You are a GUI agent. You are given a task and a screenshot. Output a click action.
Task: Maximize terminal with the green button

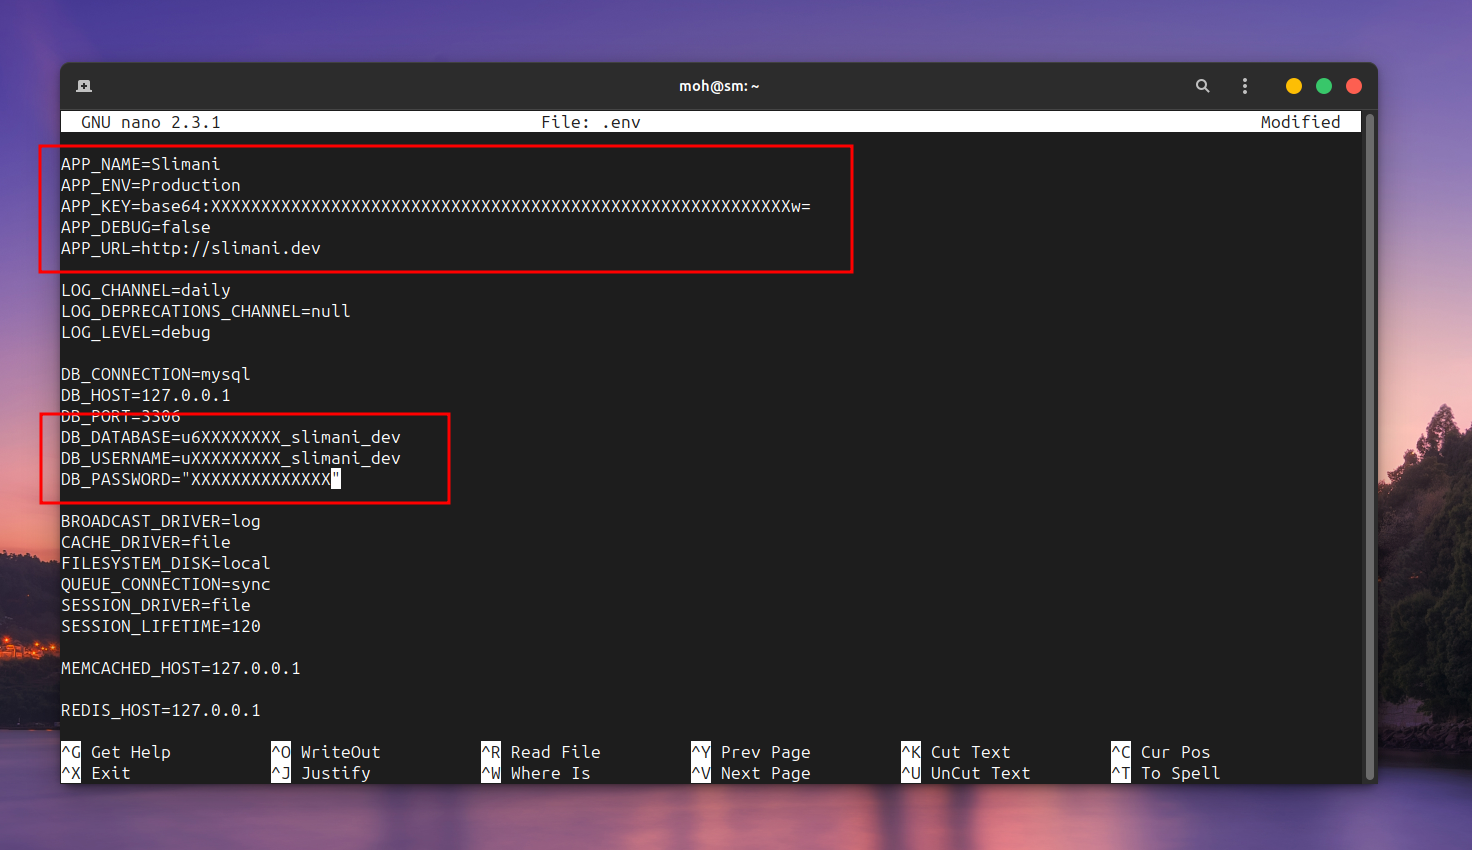[x=1323, y=86]
